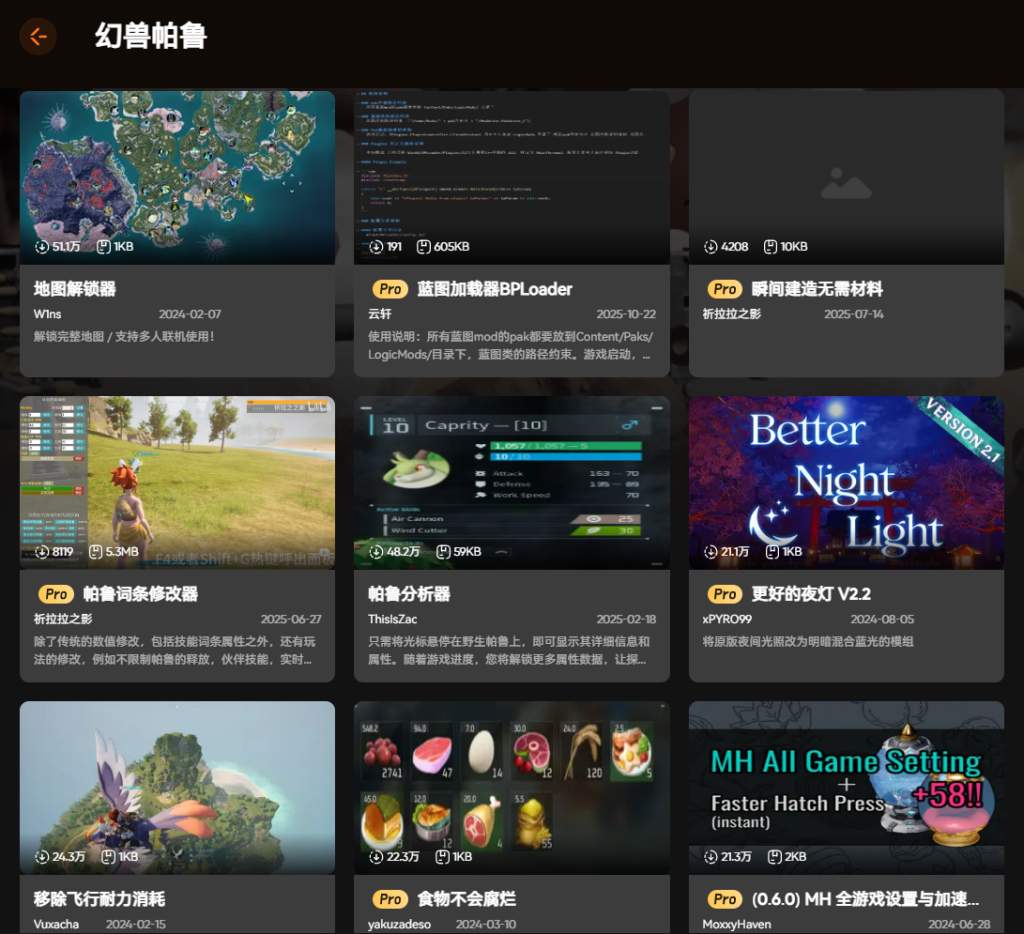
Task: Click the 幻兽帕鲁 page title
Action: (151, 37)
